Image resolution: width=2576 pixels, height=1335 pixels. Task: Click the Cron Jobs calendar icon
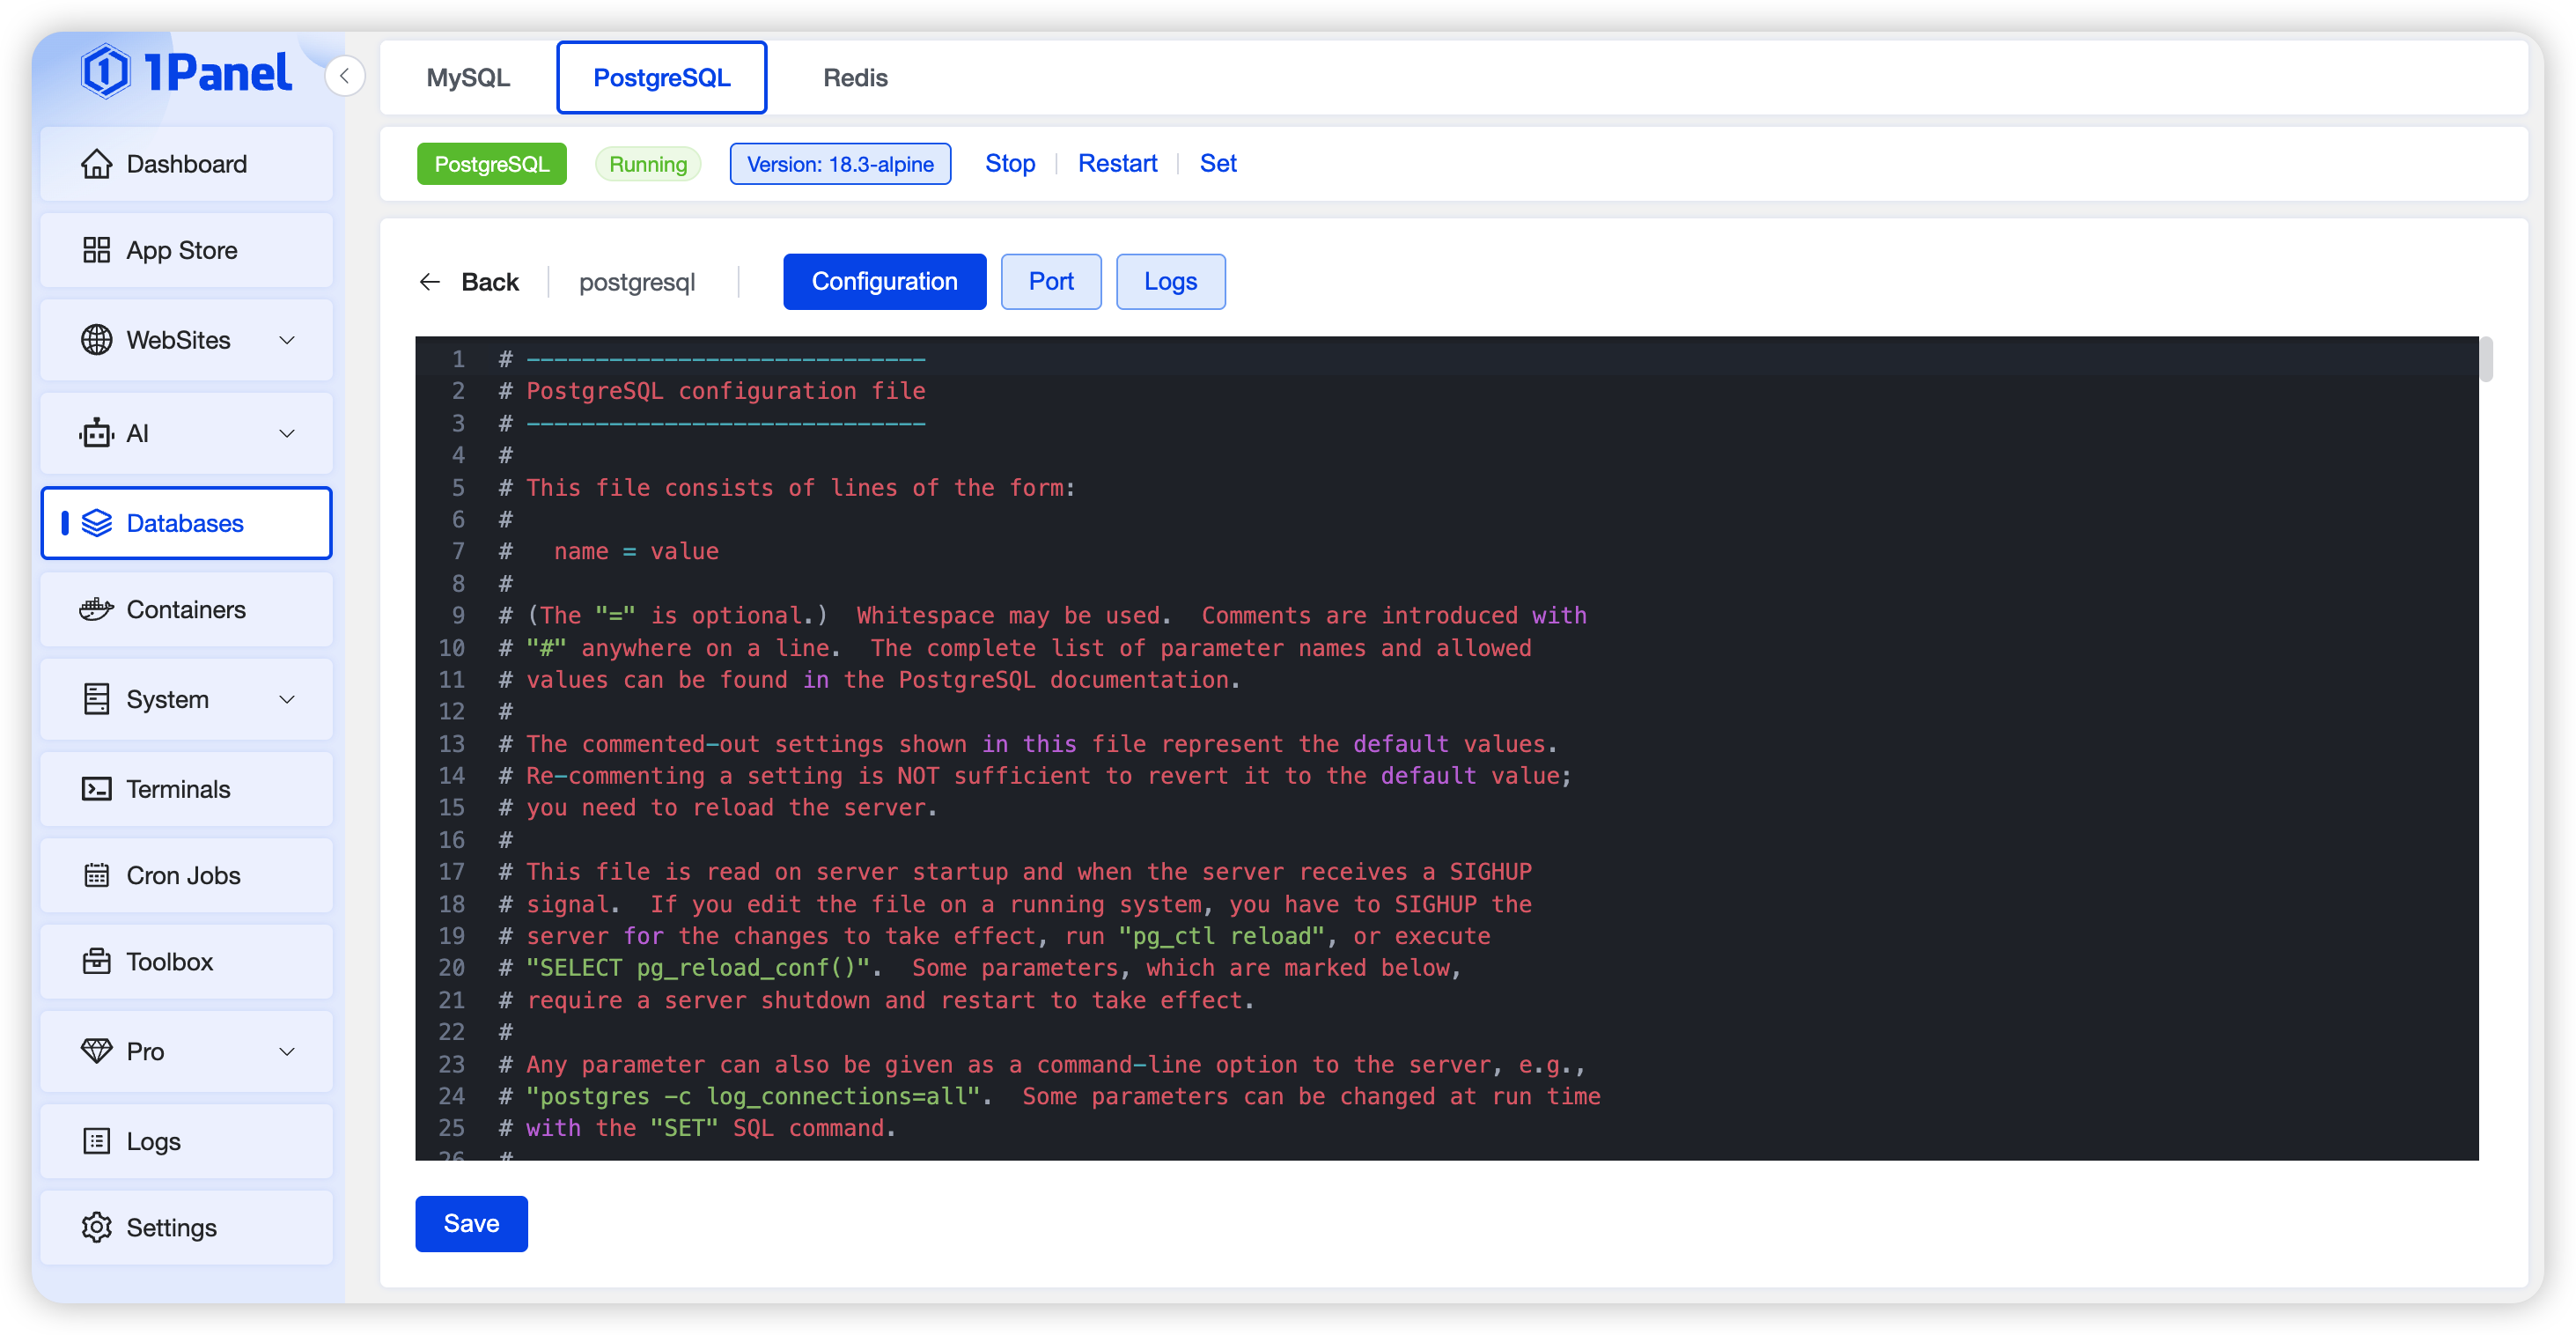point(96,875)
